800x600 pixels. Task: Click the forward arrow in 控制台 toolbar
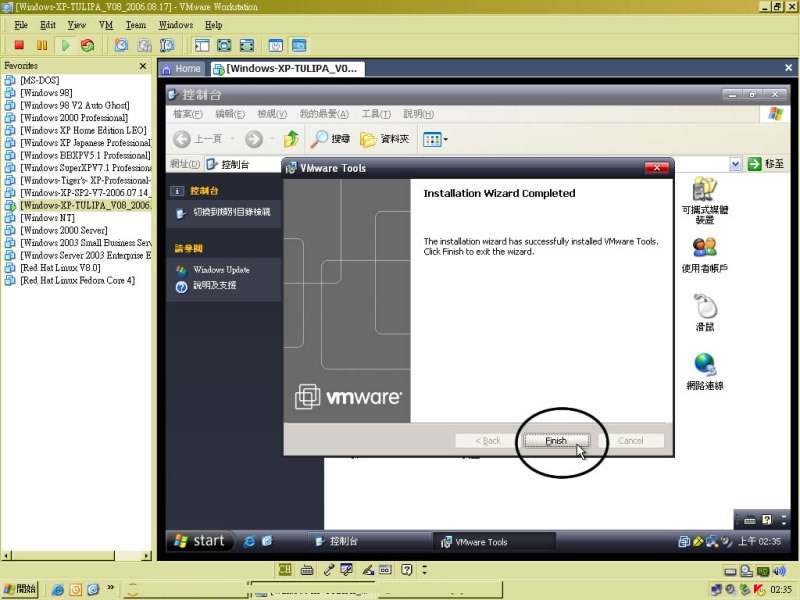(x=254, y=139)
